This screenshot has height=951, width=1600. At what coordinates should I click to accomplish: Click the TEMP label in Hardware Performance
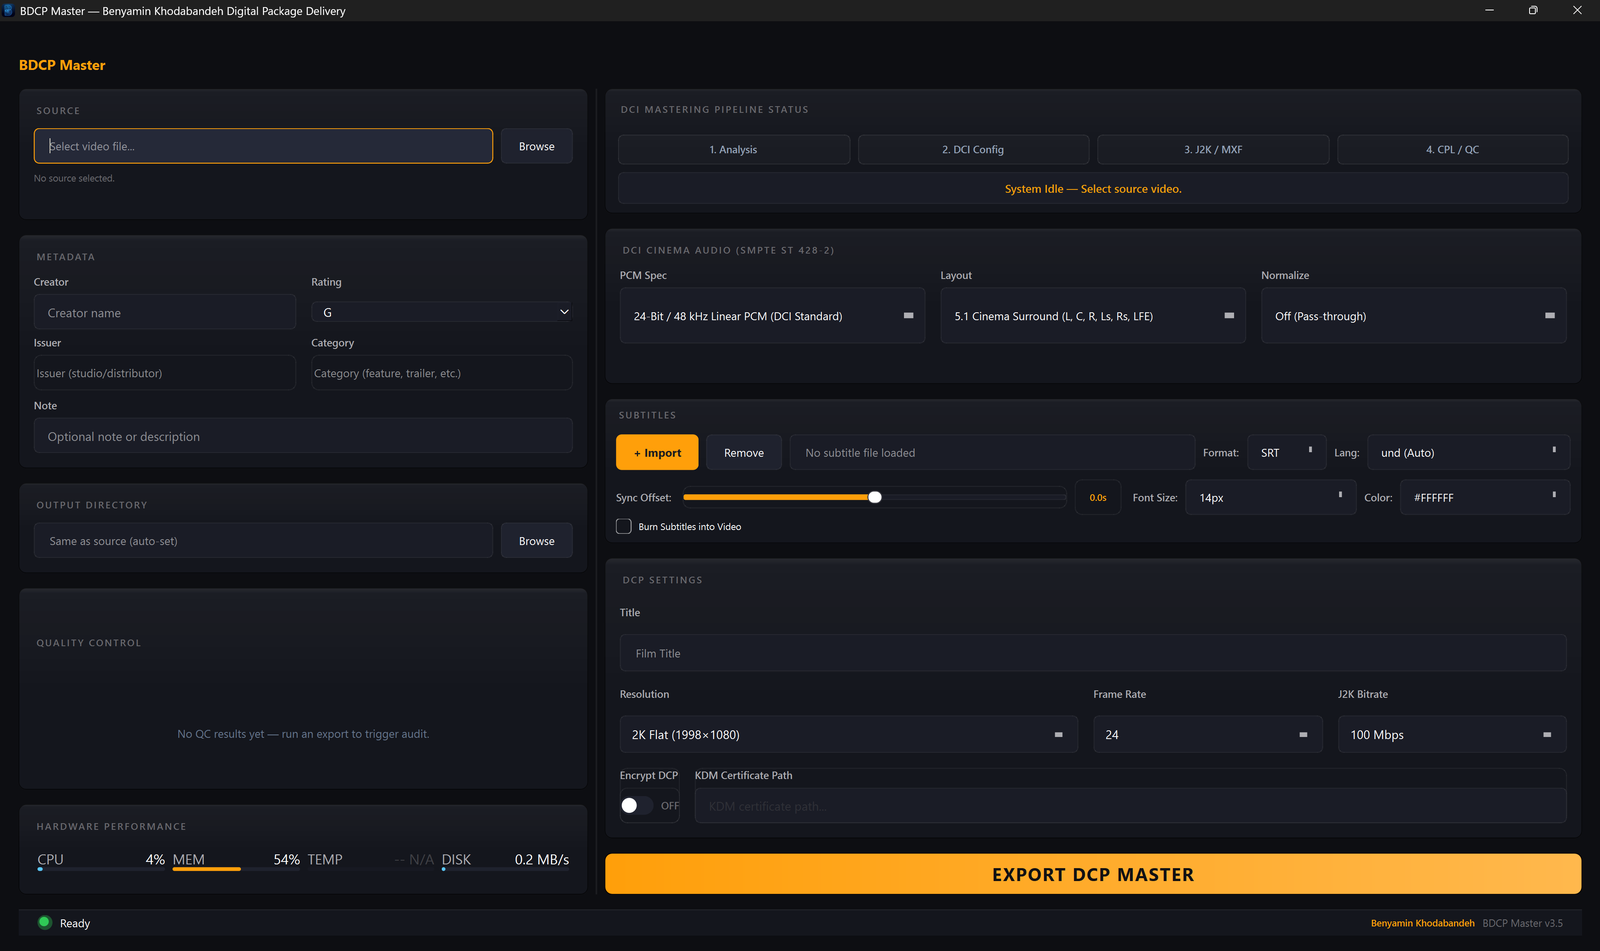point(325,859)
